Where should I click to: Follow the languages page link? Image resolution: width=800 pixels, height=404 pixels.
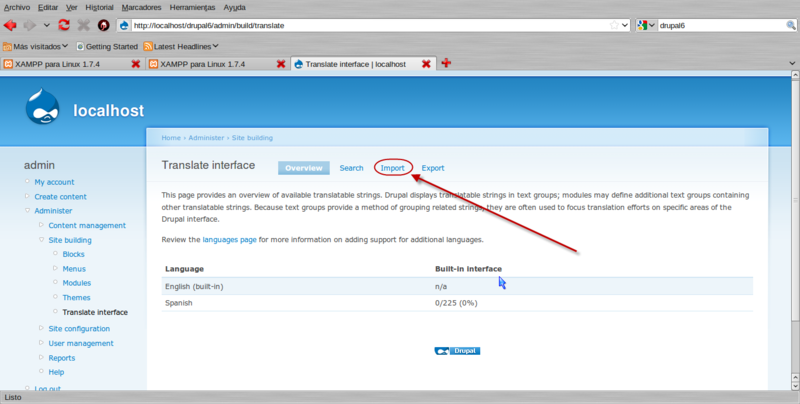[229, 240]
